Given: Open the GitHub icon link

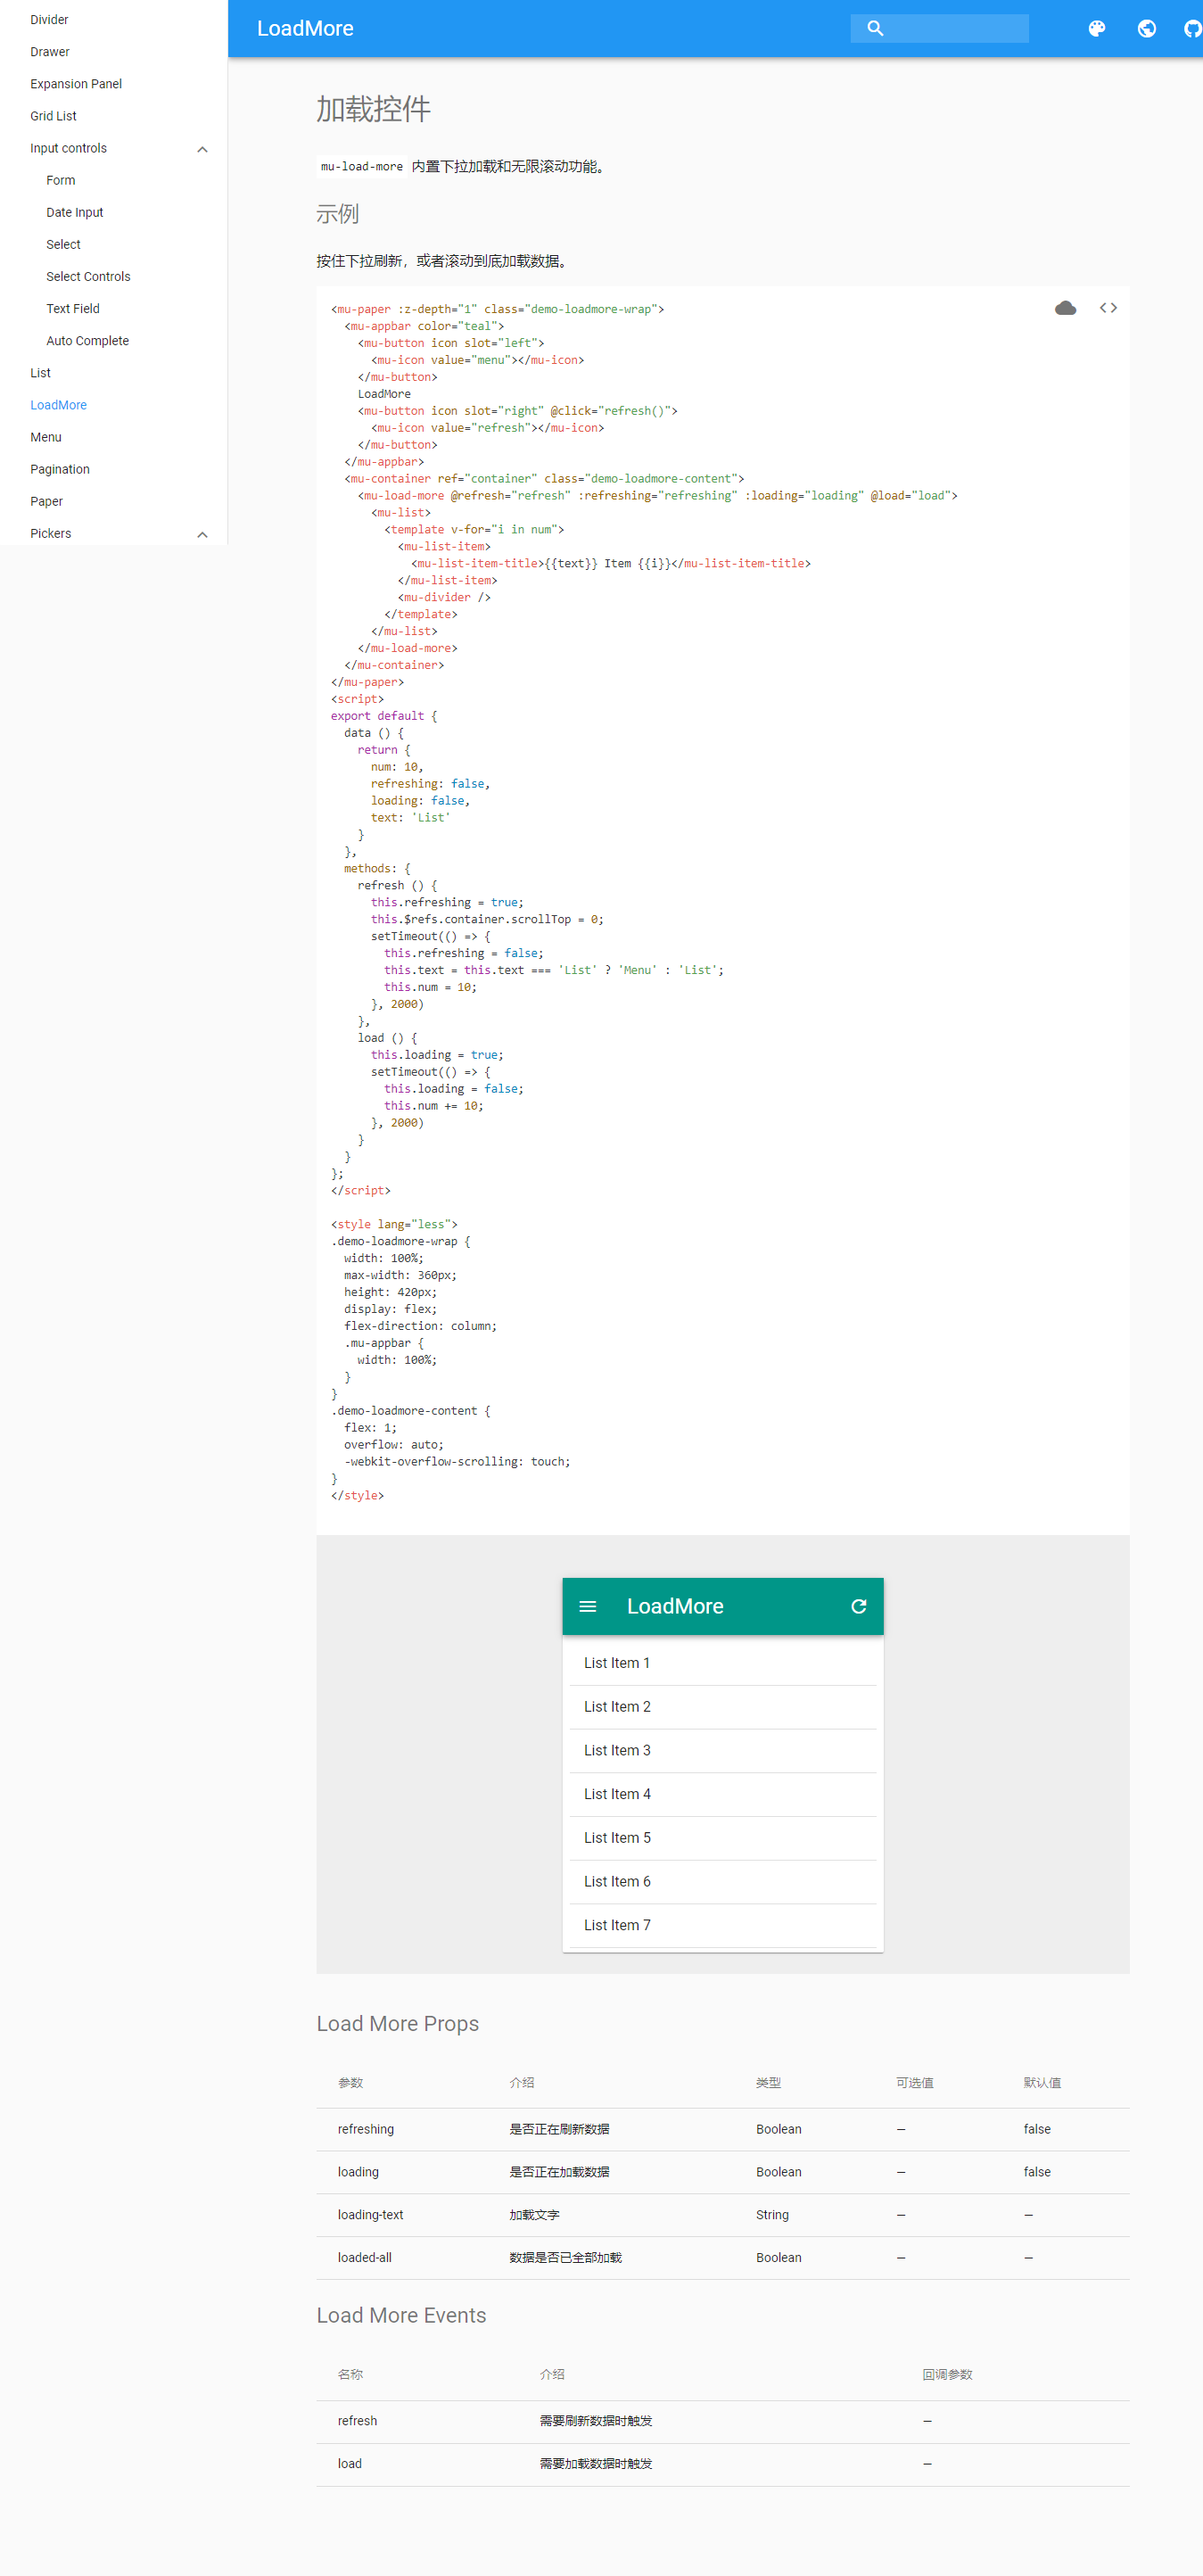Looking at the screenshot, I should [1192, 28].
